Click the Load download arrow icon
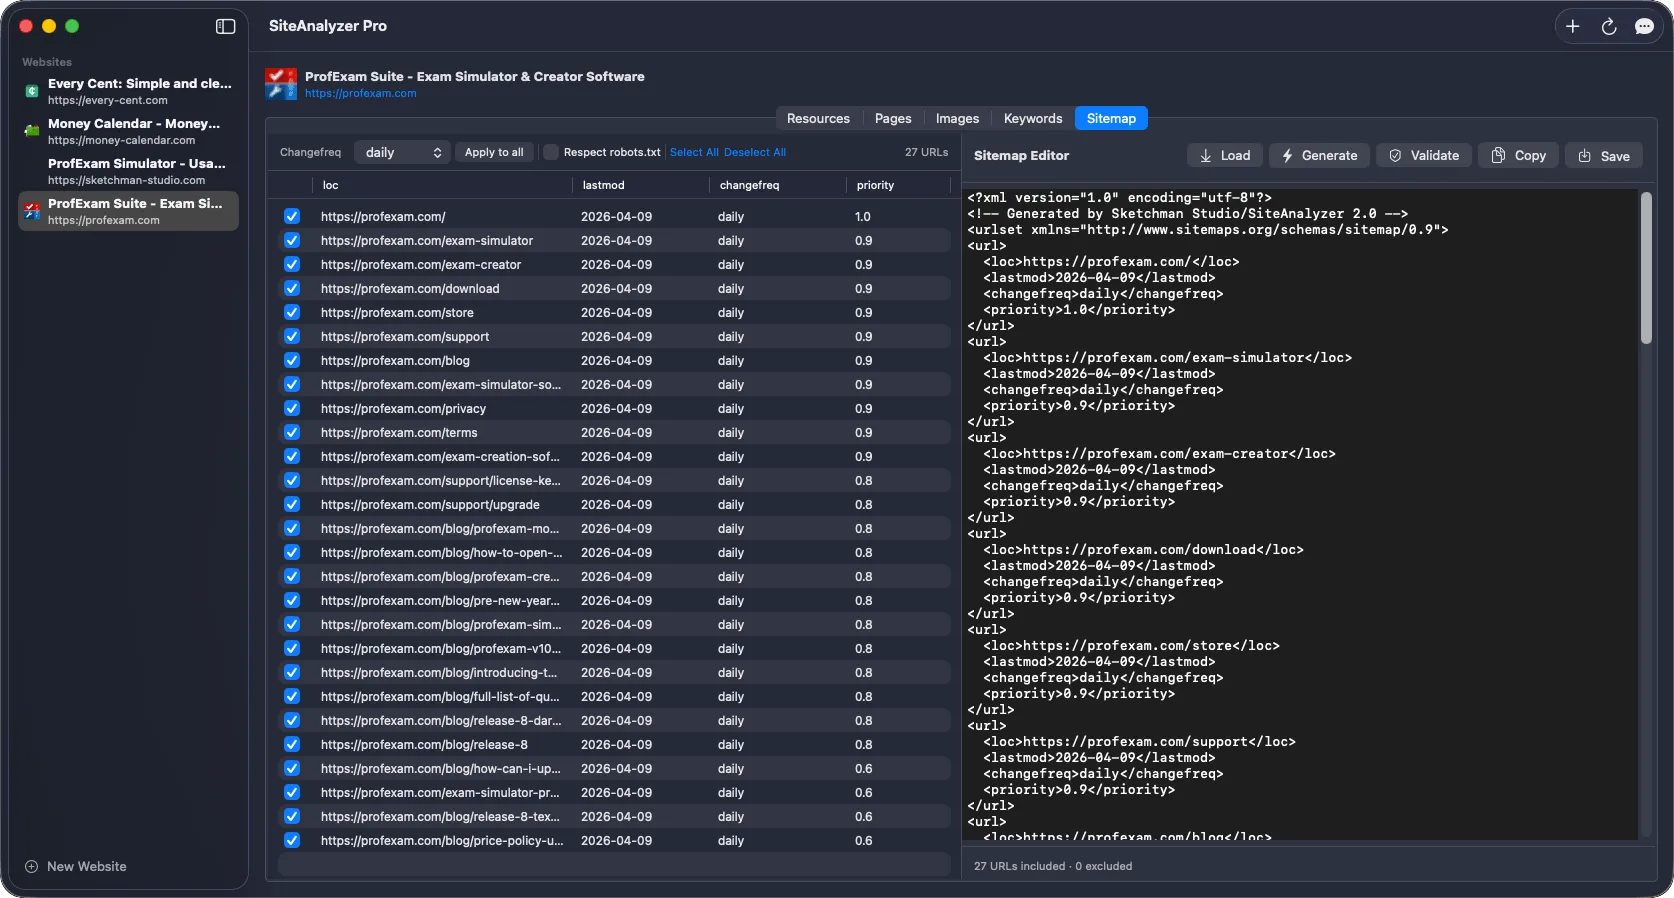Viewport: 1674px width, 898px height. (1206, 156)
